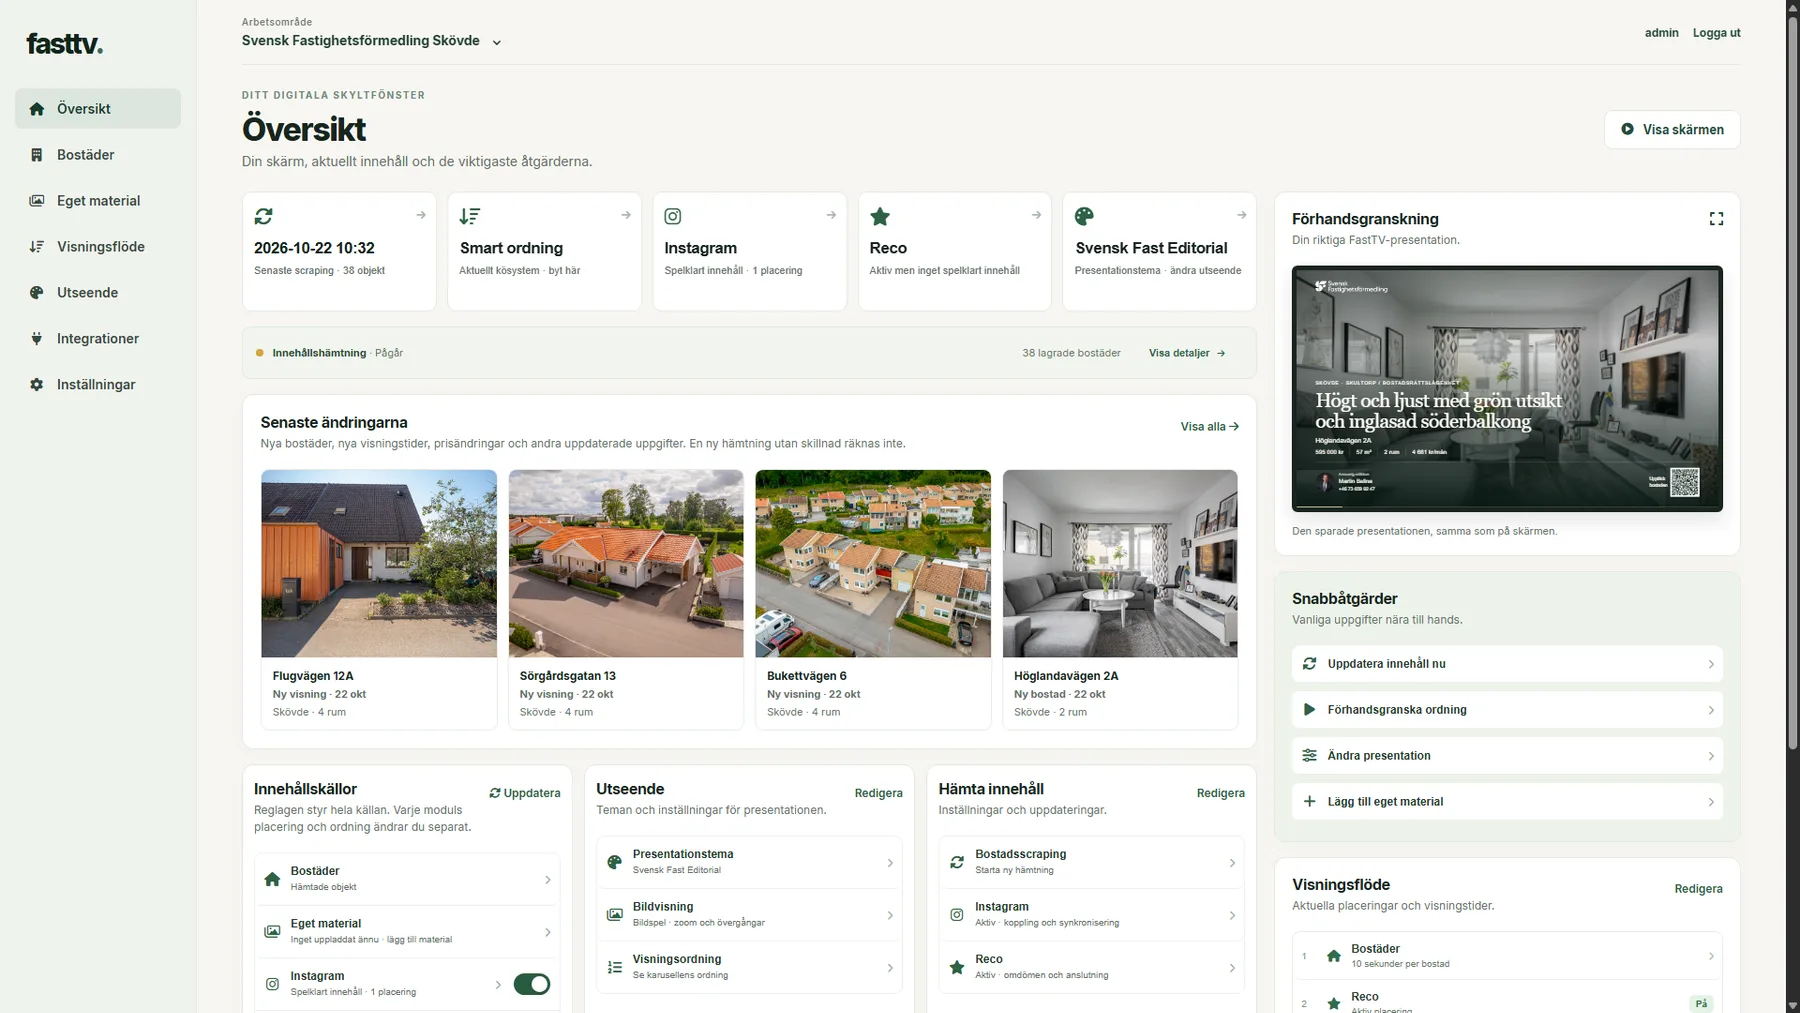Turn off the Instagram source toggle
Image resolution: width=1800 pixels, height=1013 pixels.
[532, 984]
